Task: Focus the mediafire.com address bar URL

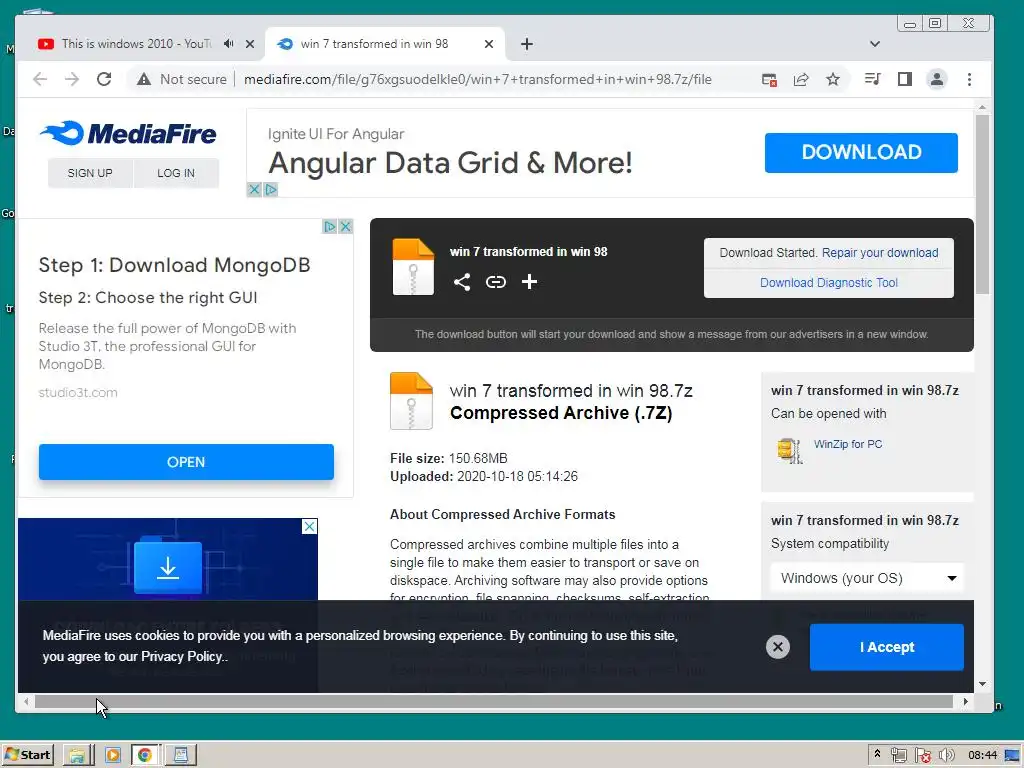Action: tap(477, 79)
